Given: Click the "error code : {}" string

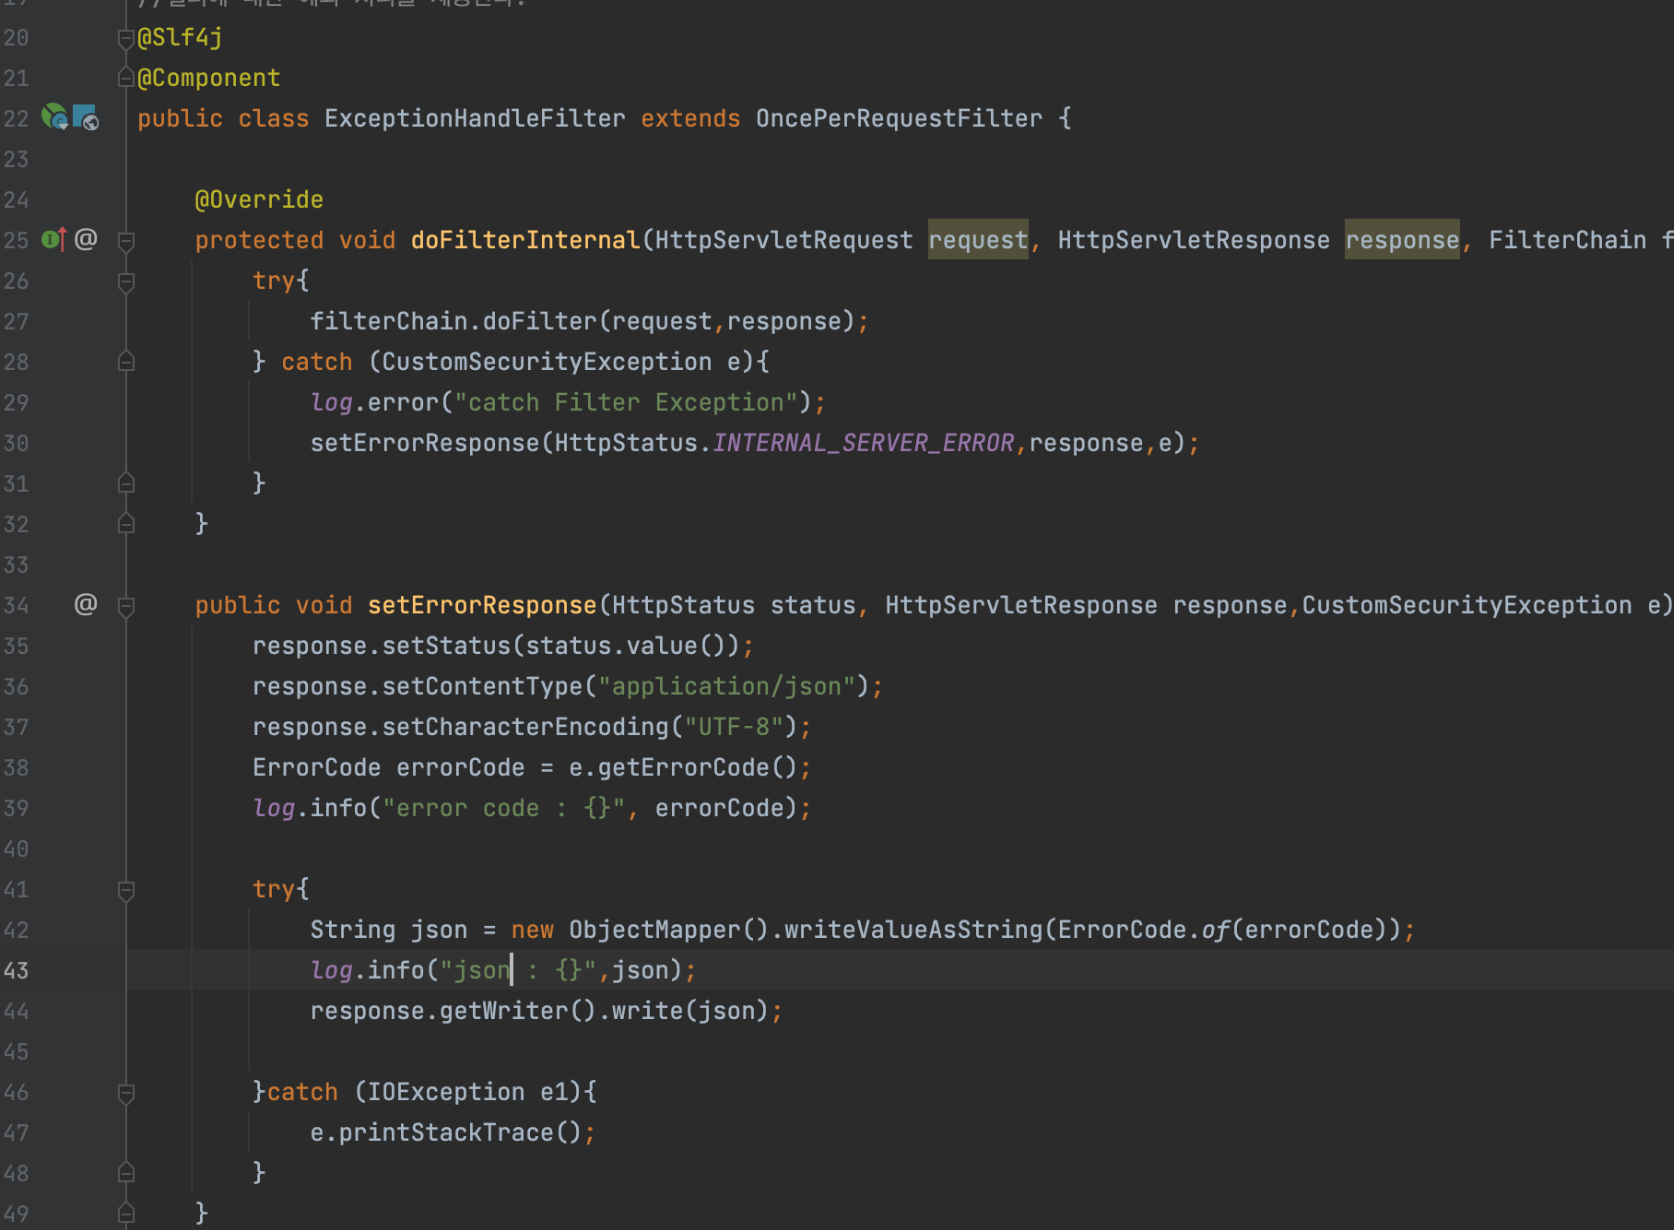Looking at the screenshot, I should tap(504, 808).
